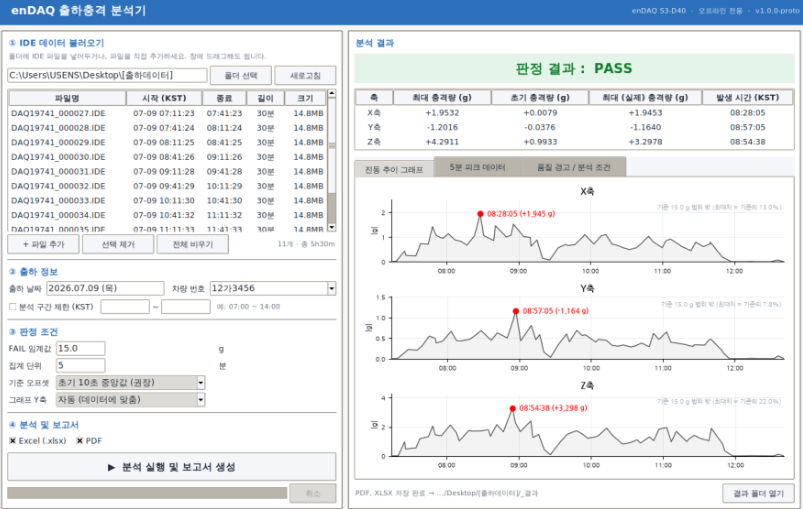Select file DAQ19741_000031.IDE
Viewport: 803px width, 509px height.
point(167,172)
